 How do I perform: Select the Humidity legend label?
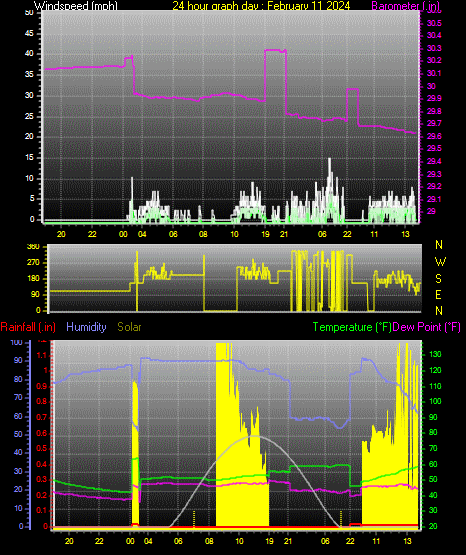86,327
